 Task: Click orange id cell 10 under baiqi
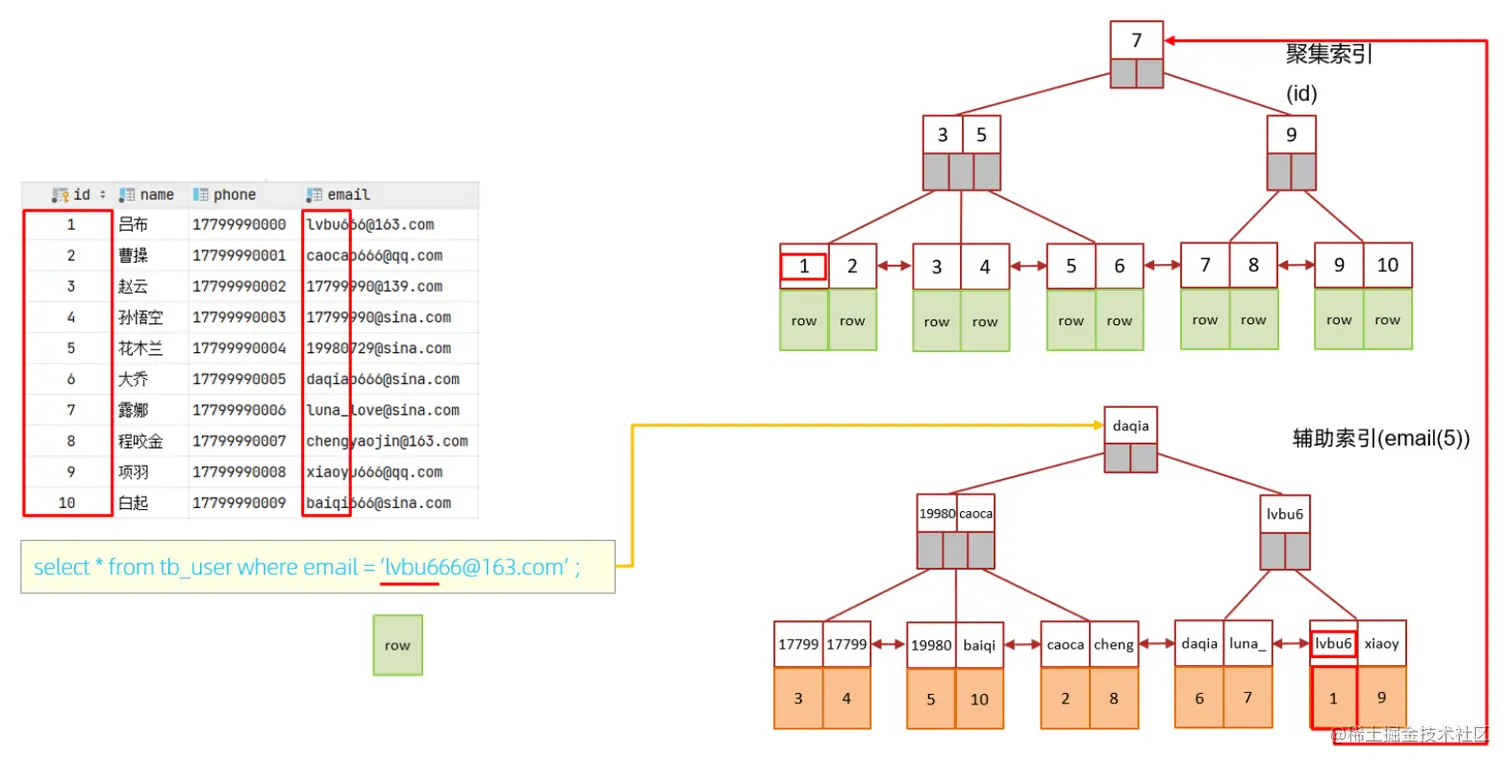(x=980, y=699)
